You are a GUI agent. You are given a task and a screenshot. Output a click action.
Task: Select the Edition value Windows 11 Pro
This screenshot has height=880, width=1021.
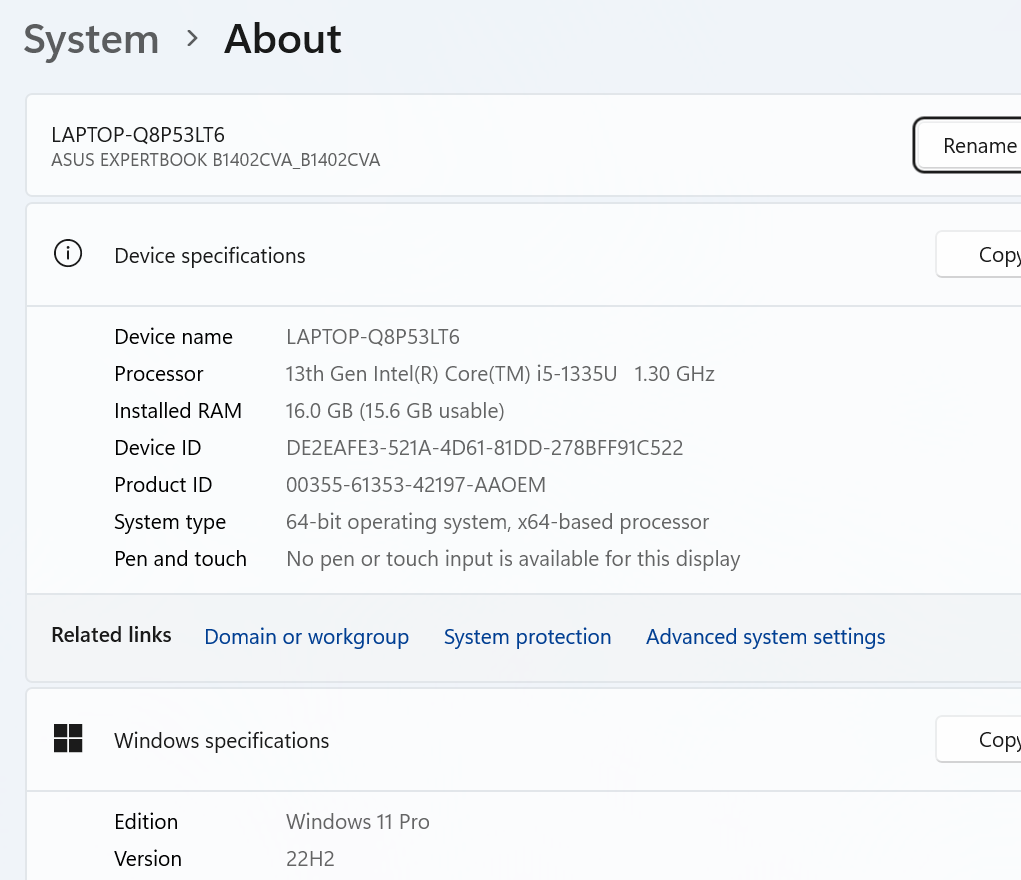357,822
